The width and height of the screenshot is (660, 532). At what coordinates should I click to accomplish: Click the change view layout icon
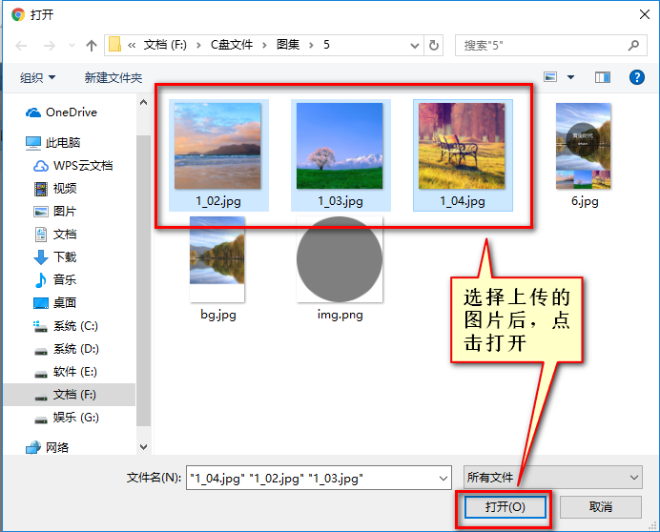tap(550, 77)
